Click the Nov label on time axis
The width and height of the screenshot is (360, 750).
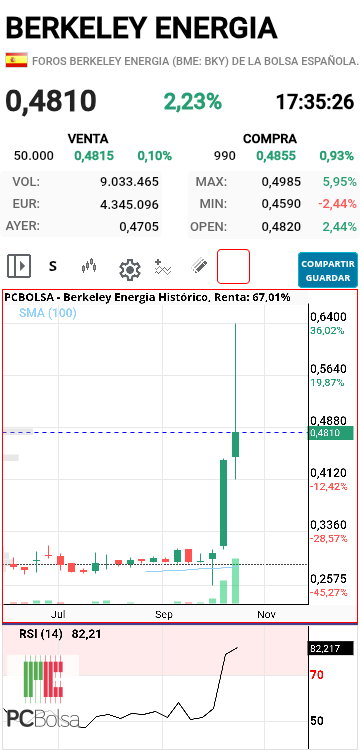point(266,614)
